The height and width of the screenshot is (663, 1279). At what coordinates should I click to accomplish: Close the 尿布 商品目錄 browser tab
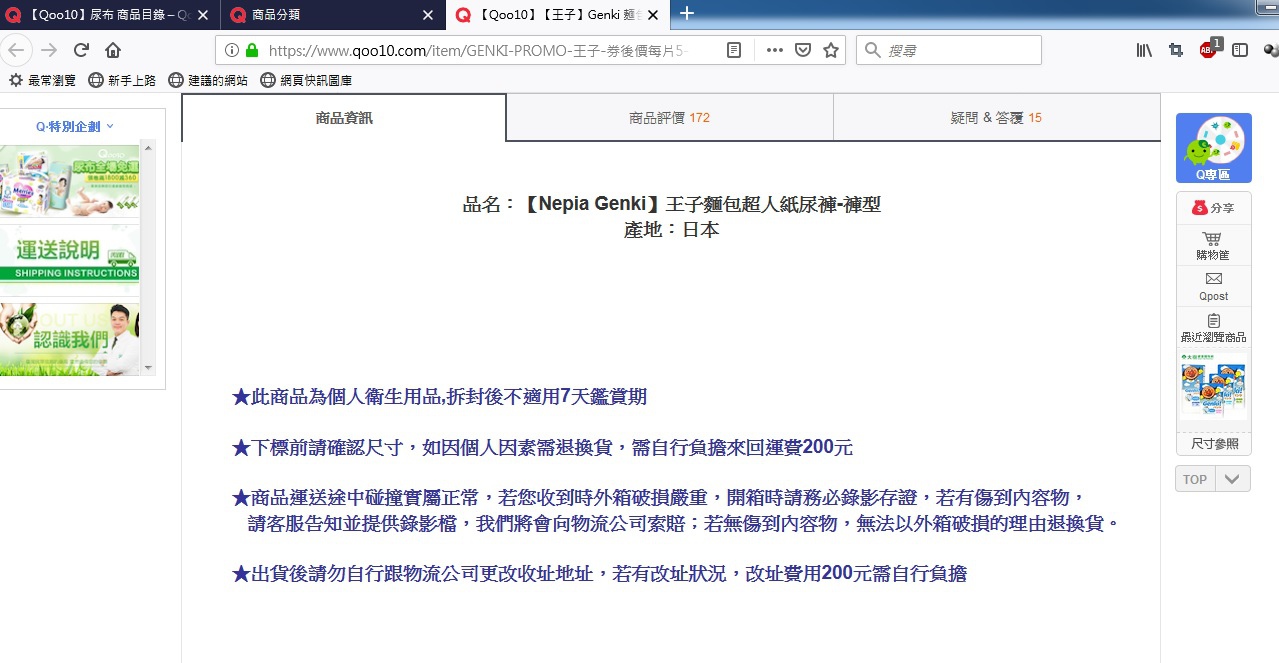point(204,15)
